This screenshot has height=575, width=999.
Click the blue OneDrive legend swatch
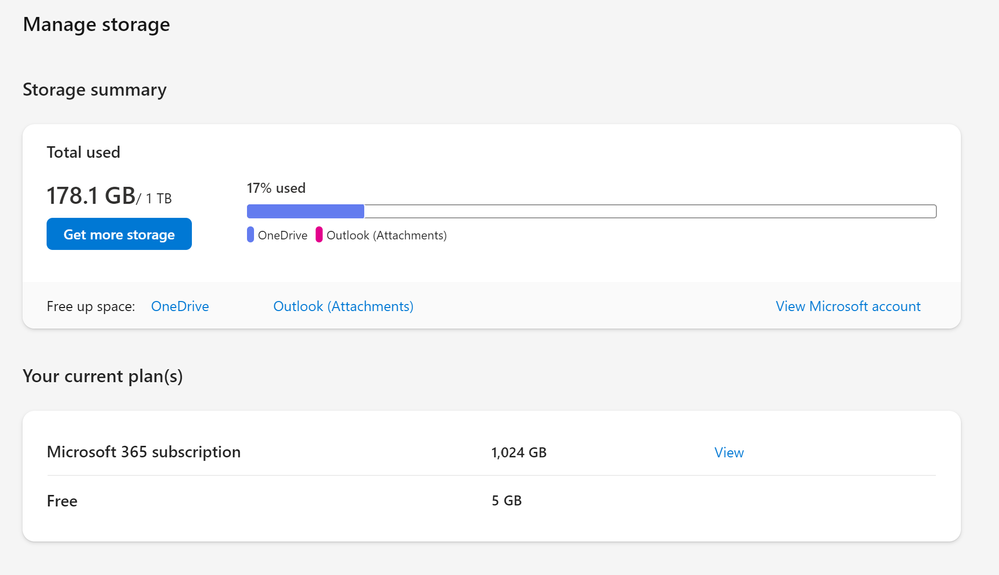click(x=250, y=235)
